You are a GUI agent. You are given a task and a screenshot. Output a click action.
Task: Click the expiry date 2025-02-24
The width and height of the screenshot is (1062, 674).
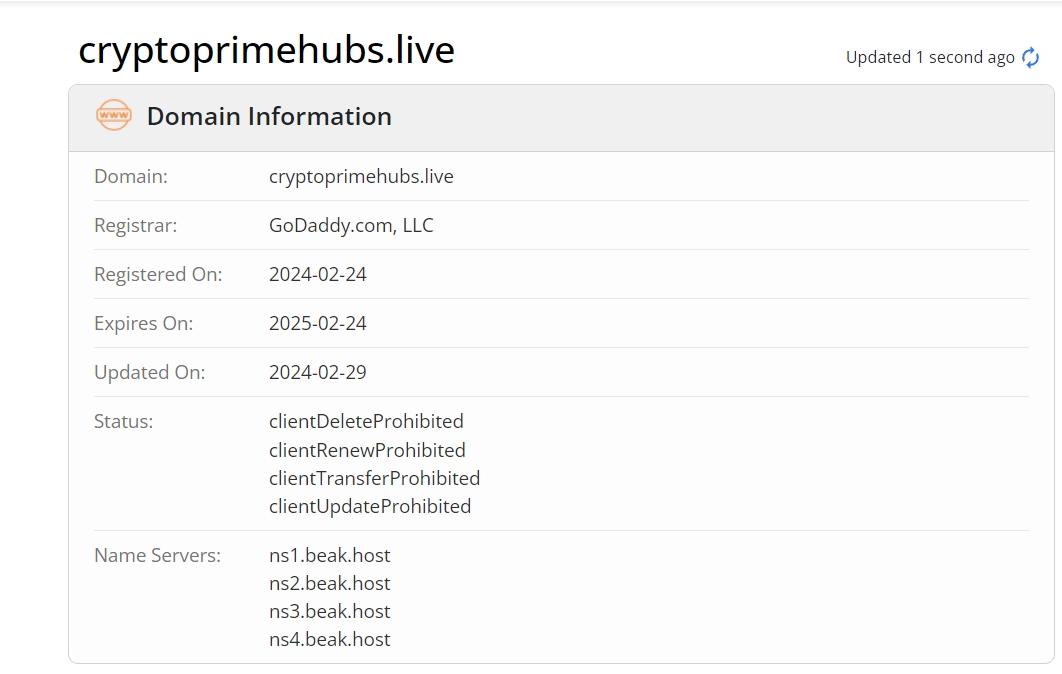[318, 323]
